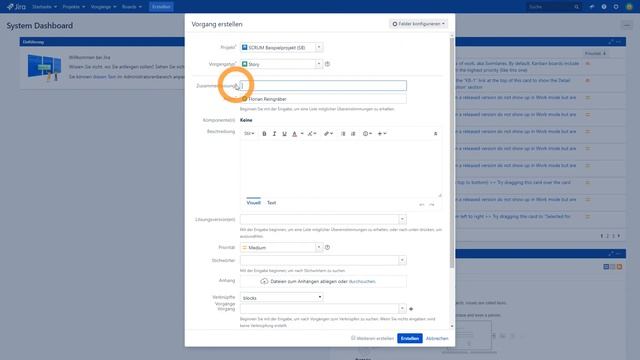Click the cloud upload icon in Anhang
Image resolution: width=640 pixels, height=360 pixels.
[264, 281]
